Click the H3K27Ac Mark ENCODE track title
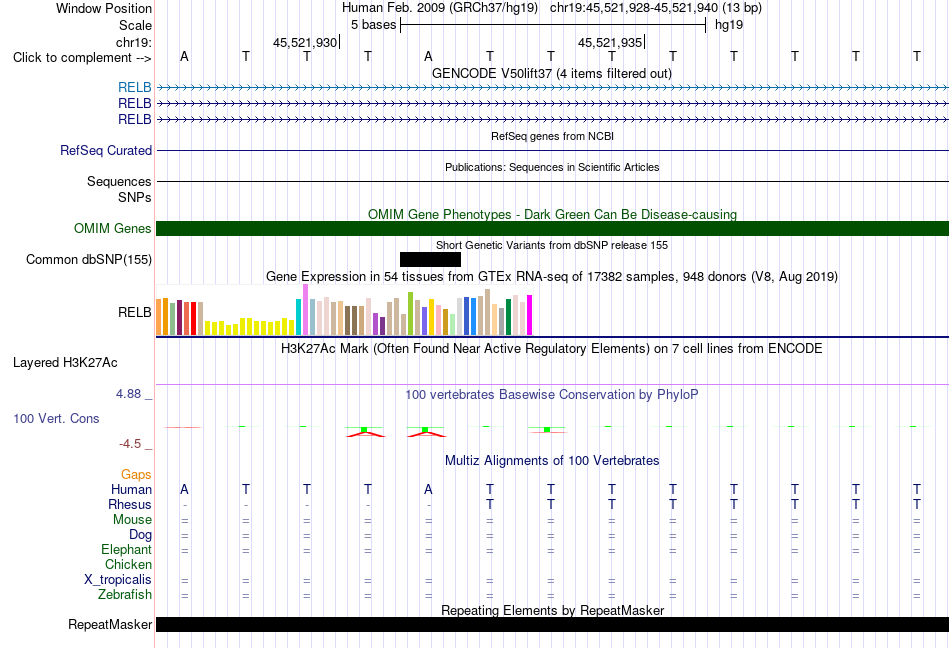Viewport: 950px width, 648px height. (x=552, y=349)
